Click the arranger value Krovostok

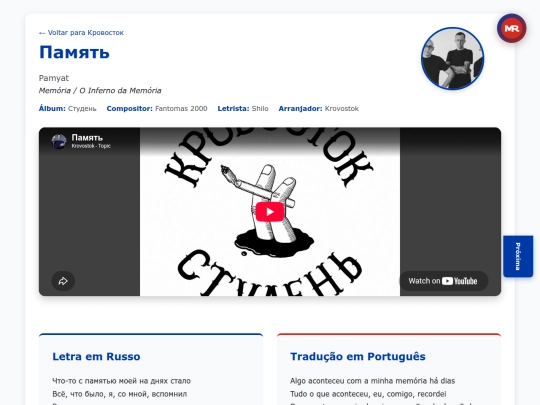[x=342, y=108]
